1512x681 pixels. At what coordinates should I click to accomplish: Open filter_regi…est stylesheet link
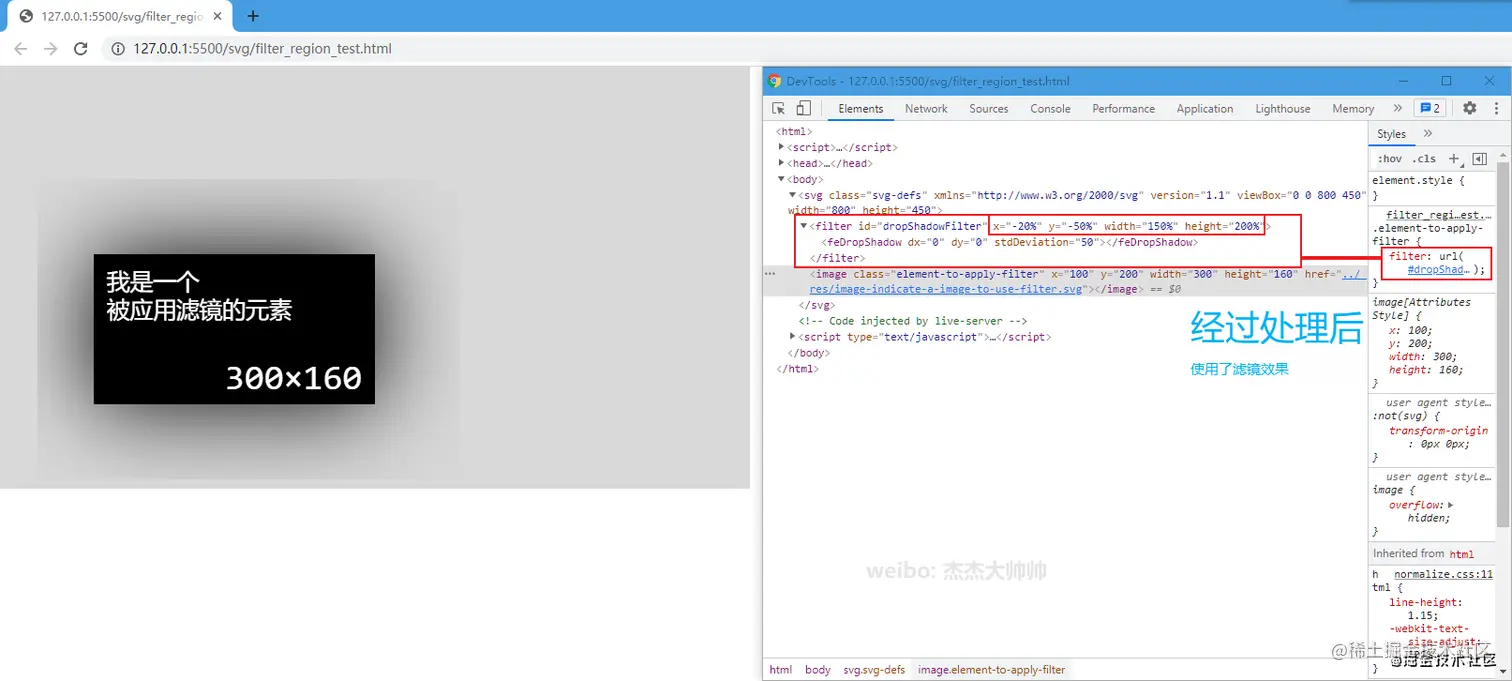[1438, 215]
